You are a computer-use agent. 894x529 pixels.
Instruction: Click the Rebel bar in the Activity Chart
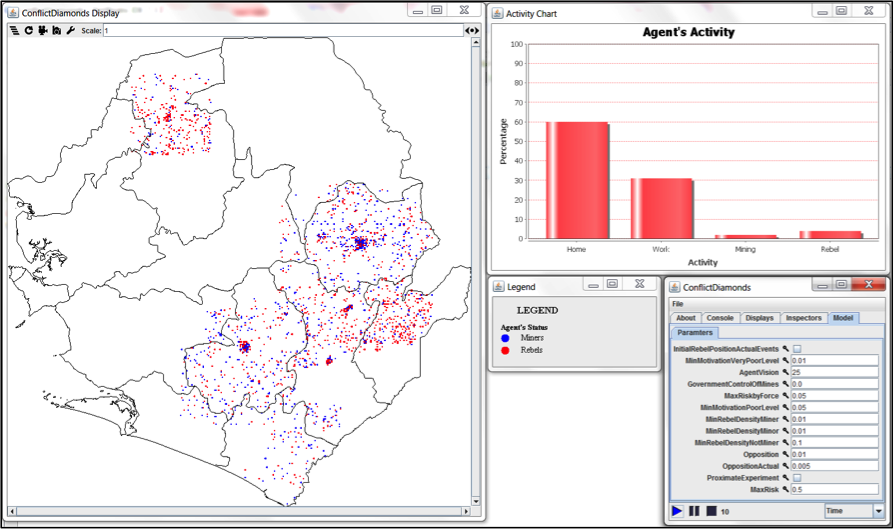click(831, 235)
